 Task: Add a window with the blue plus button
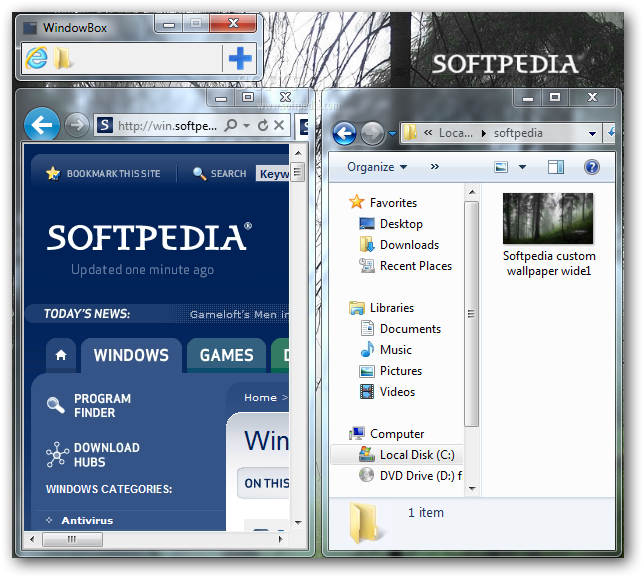coord(240,58)
